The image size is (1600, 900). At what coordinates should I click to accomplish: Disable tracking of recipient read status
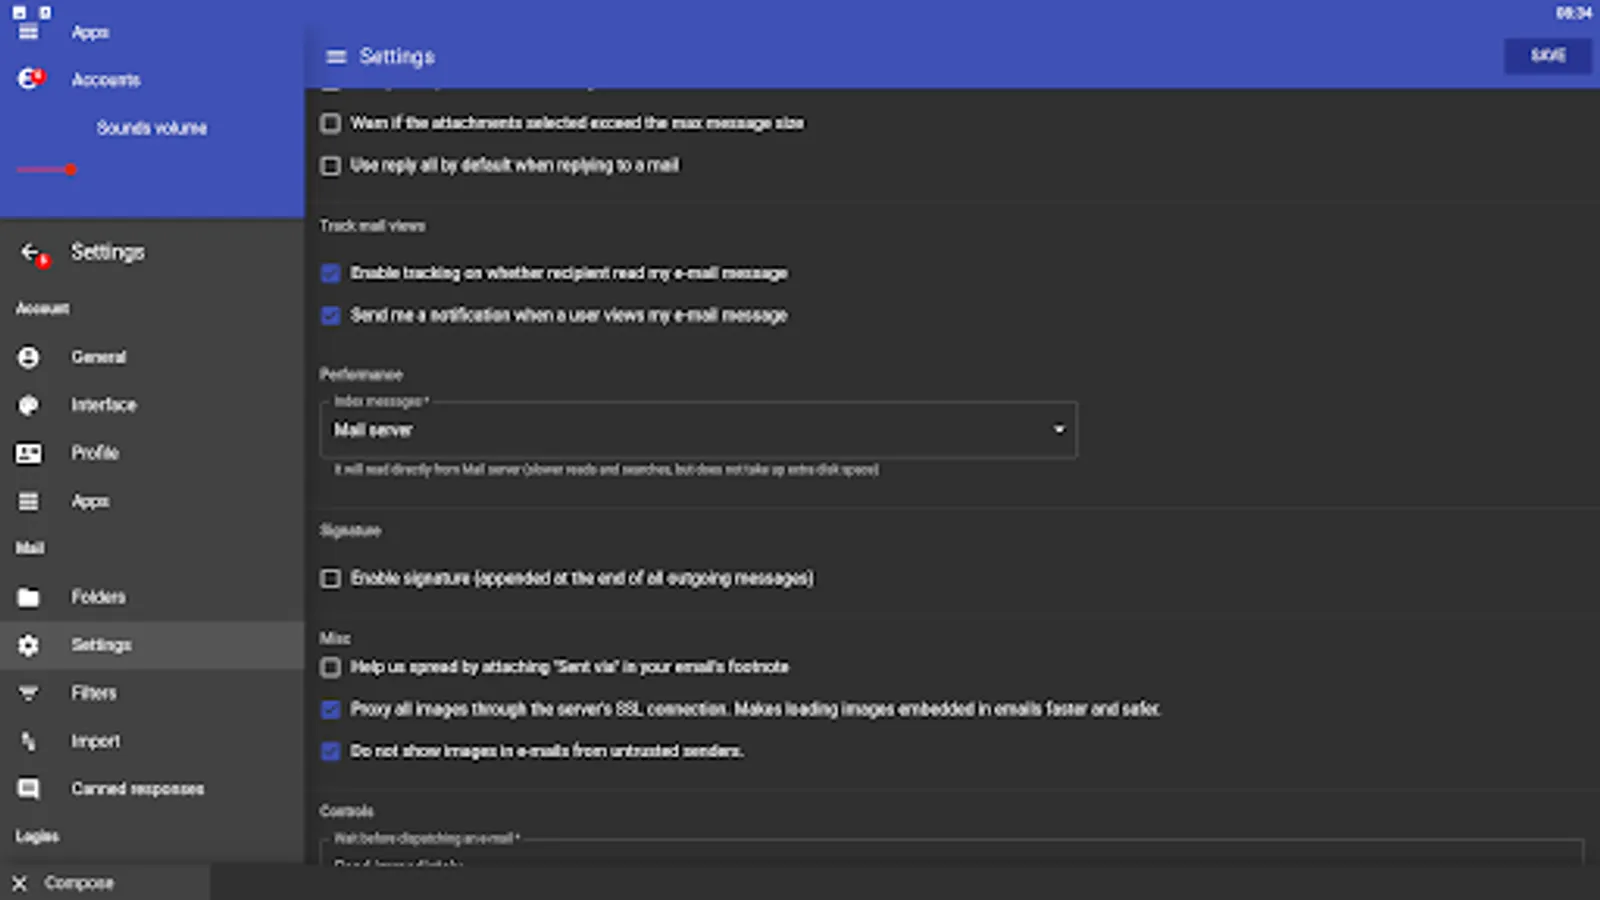330,274
